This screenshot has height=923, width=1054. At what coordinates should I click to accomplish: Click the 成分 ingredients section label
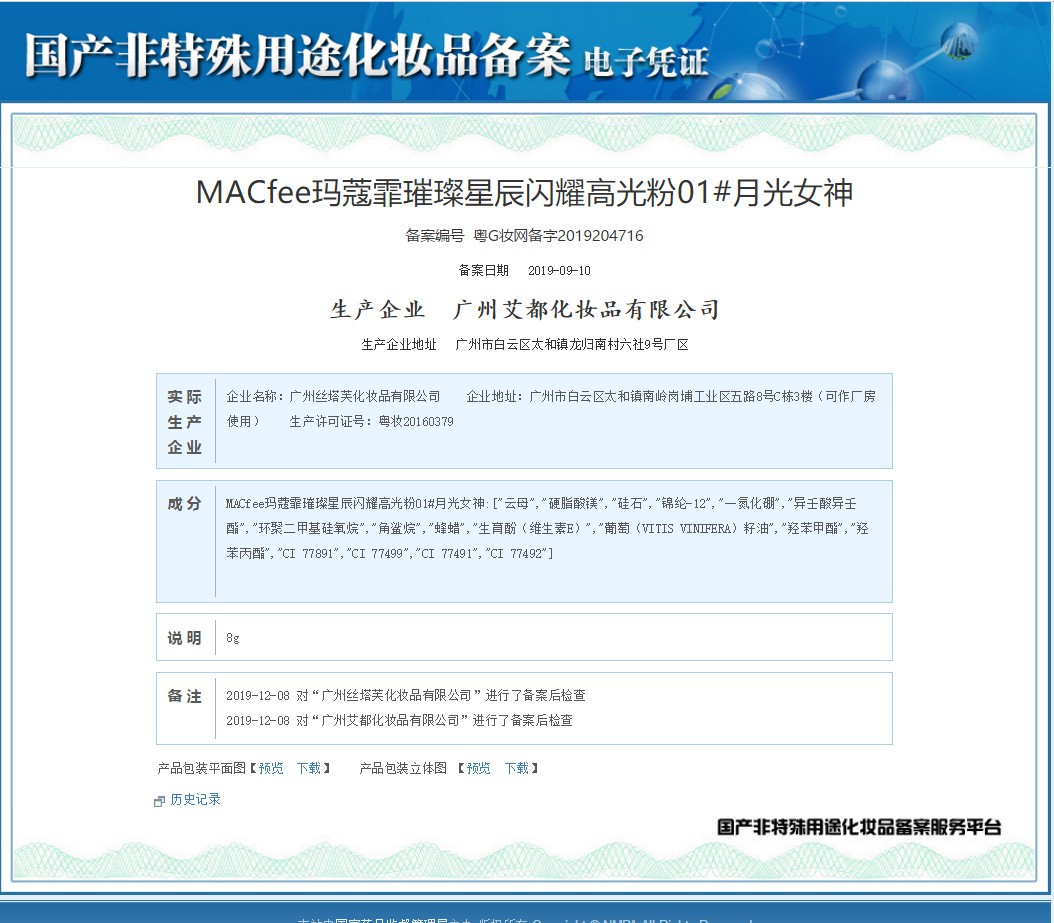coord(185,504)
